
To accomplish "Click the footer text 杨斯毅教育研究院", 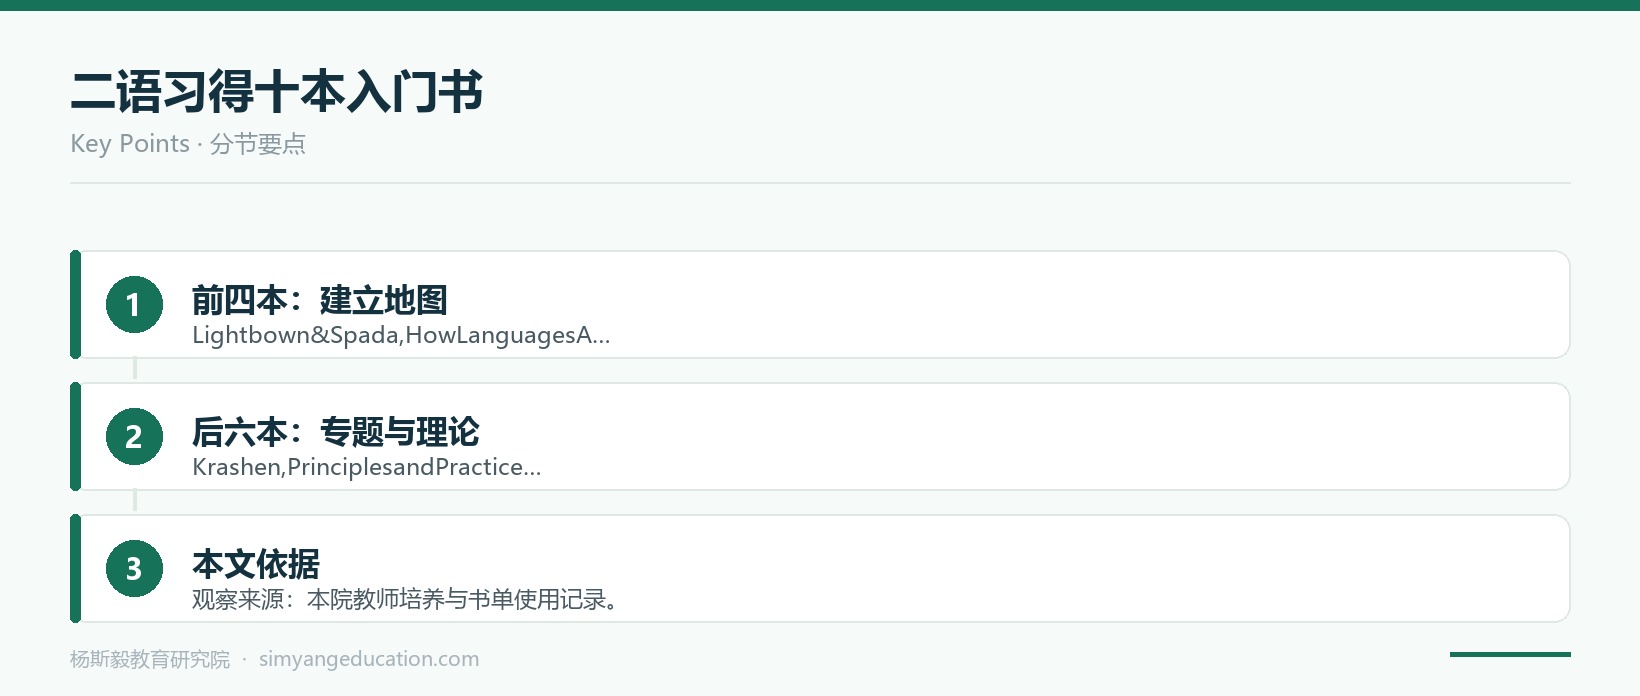I will tap(150, 659).
